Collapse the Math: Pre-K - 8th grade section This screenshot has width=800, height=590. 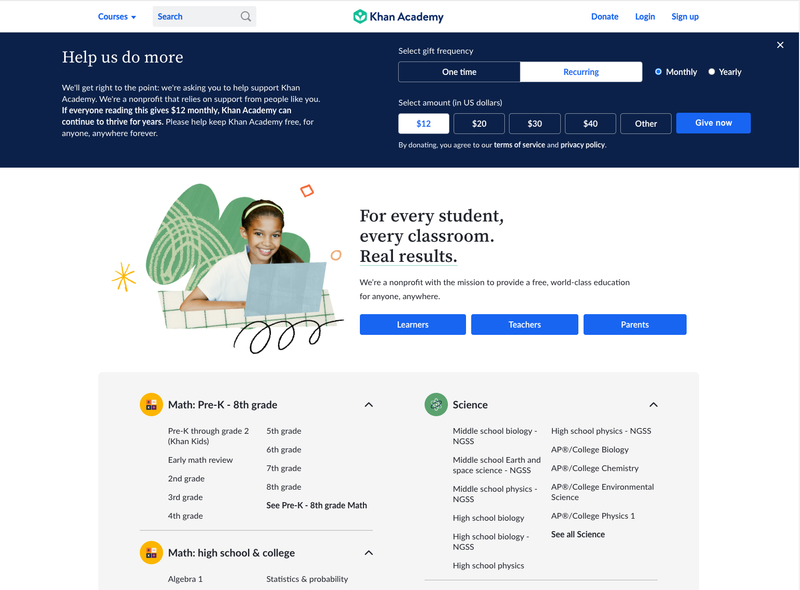point(369,405)
